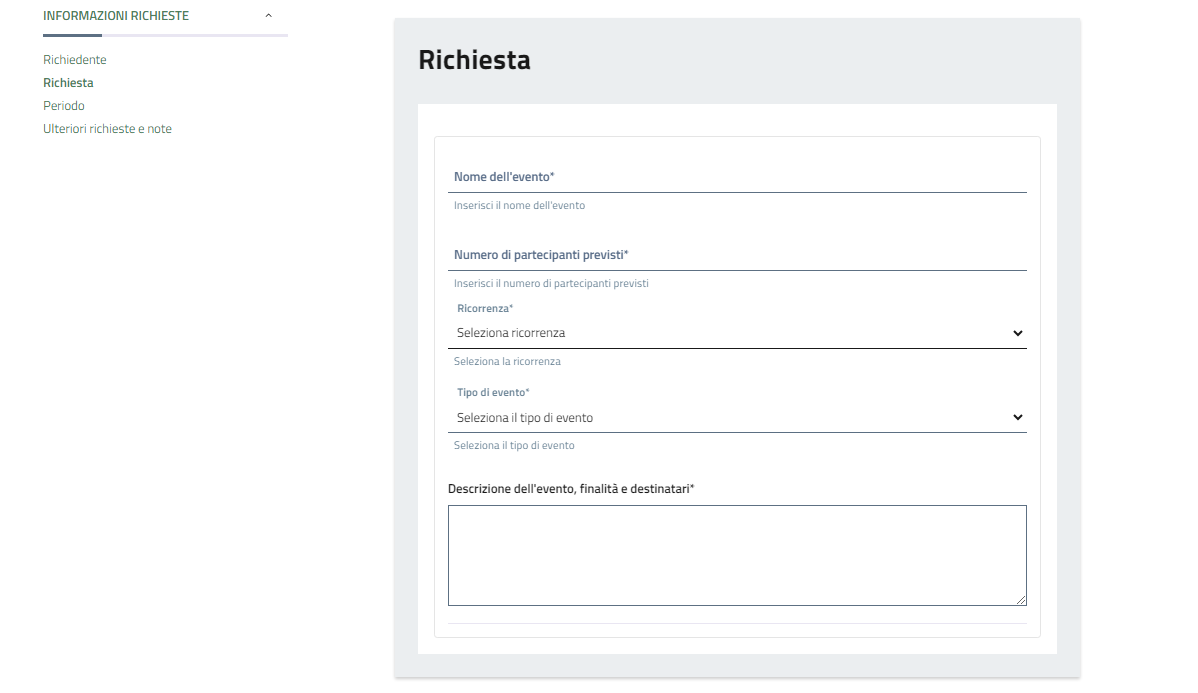
Task: Focus the Nome dell'evento input field
Action: pyautogui.click(x=737, y=177)
